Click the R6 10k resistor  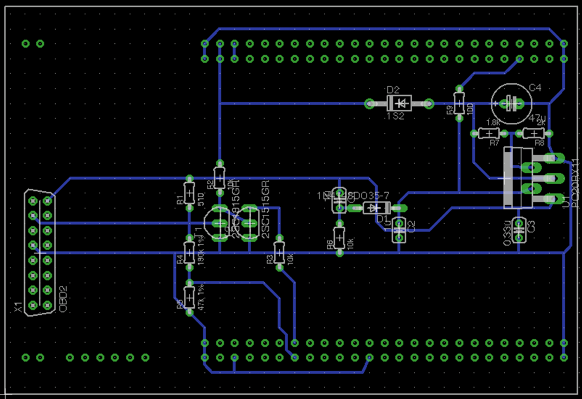point(339,238)
